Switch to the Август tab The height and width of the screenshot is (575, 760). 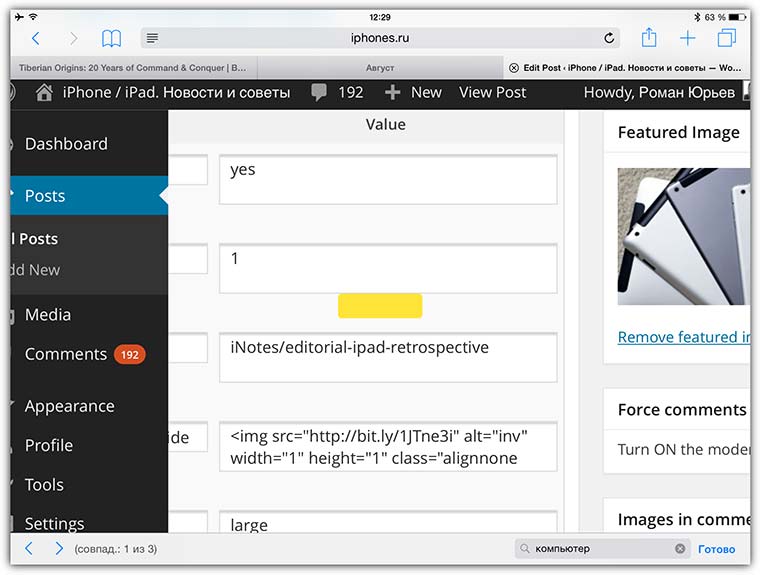coord(380,68)
